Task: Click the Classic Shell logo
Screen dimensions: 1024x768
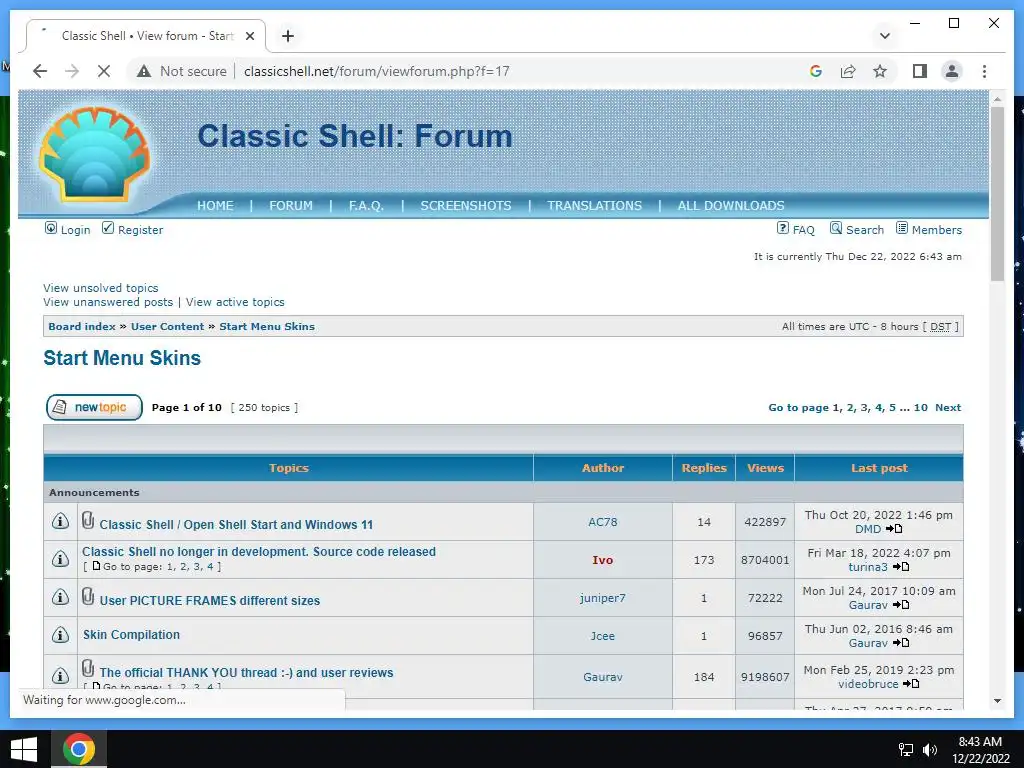Action: point(95,154)
